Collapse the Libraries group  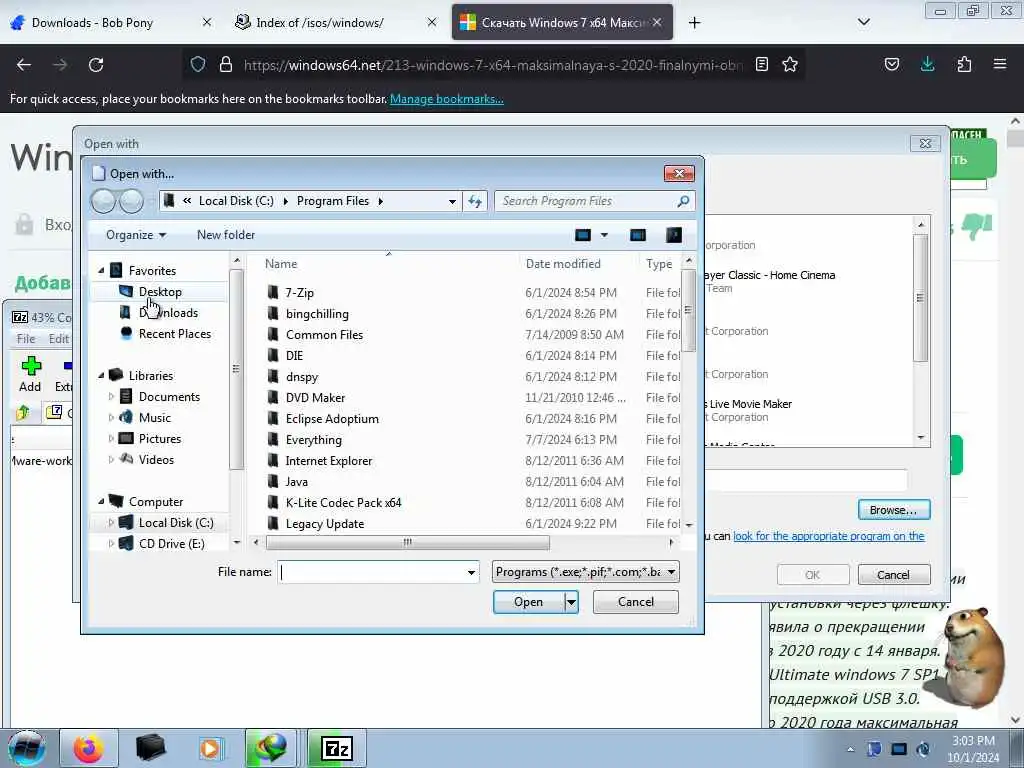101,376
